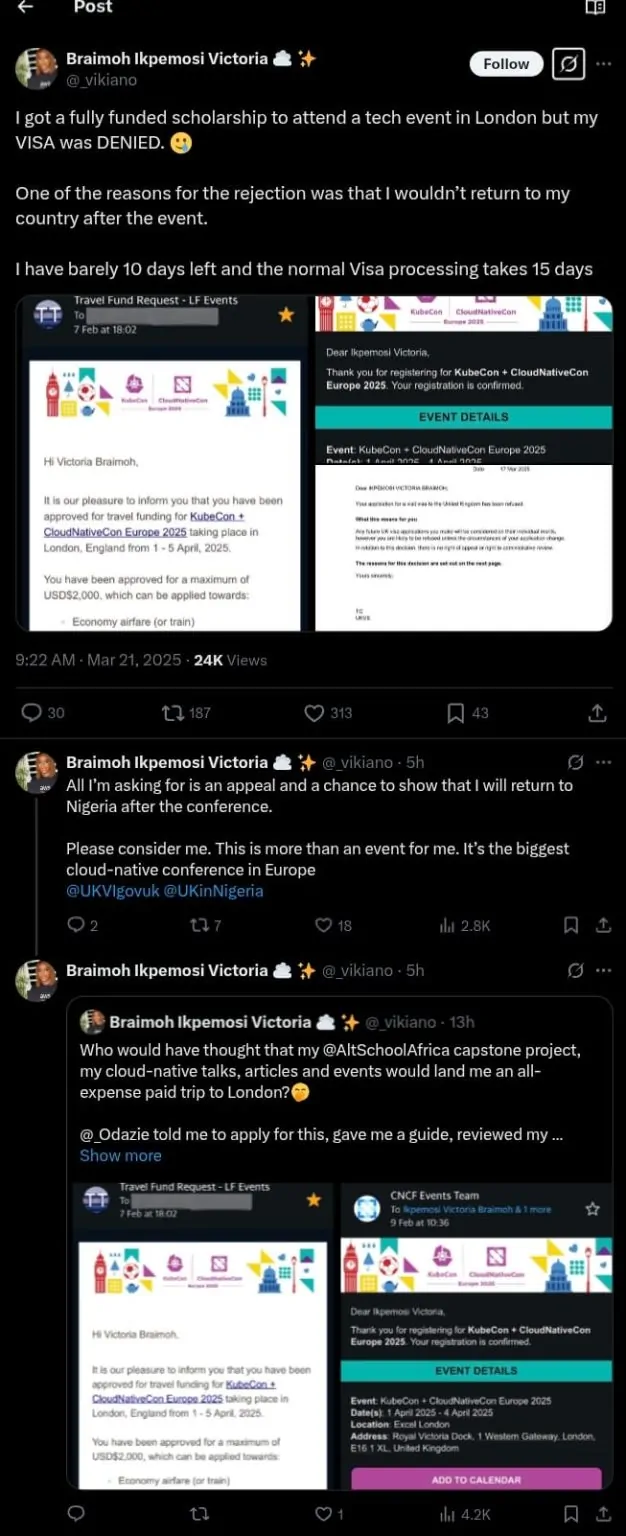Open reader view book icon

595,7
